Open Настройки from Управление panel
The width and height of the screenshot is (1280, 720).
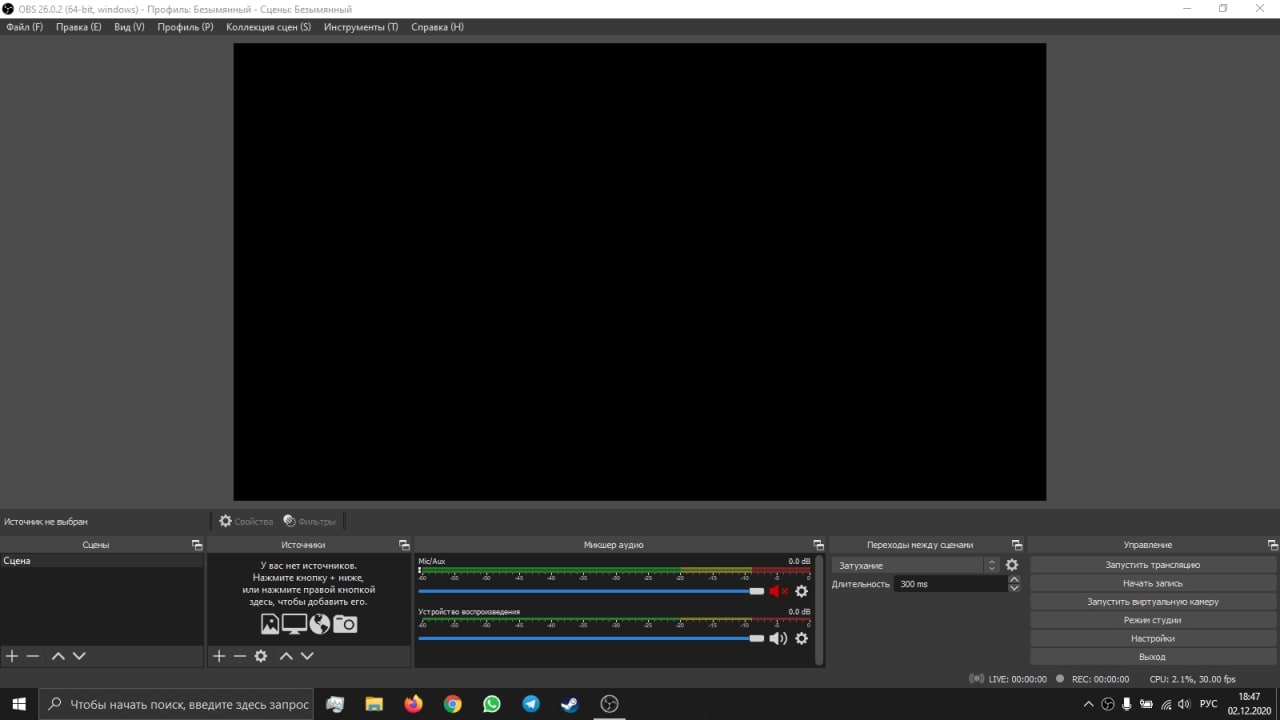(1152, 638)
